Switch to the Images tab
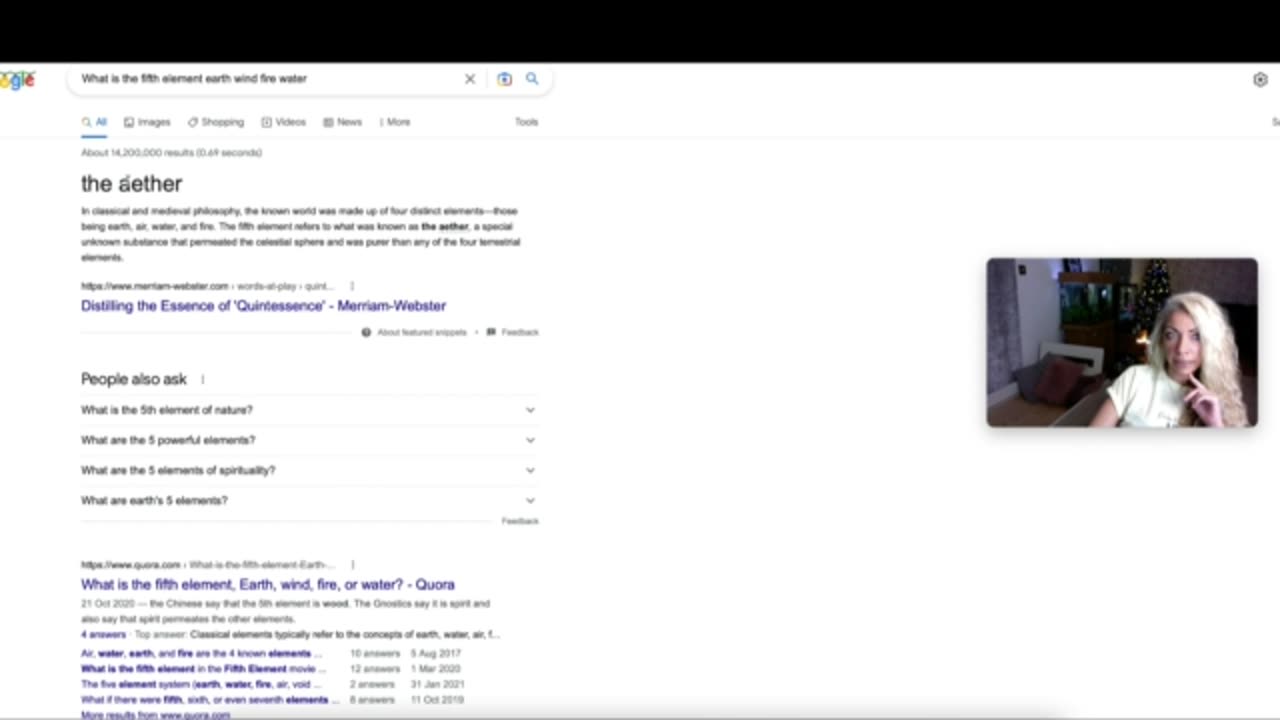1280x720 pixels. click(147, 122)
